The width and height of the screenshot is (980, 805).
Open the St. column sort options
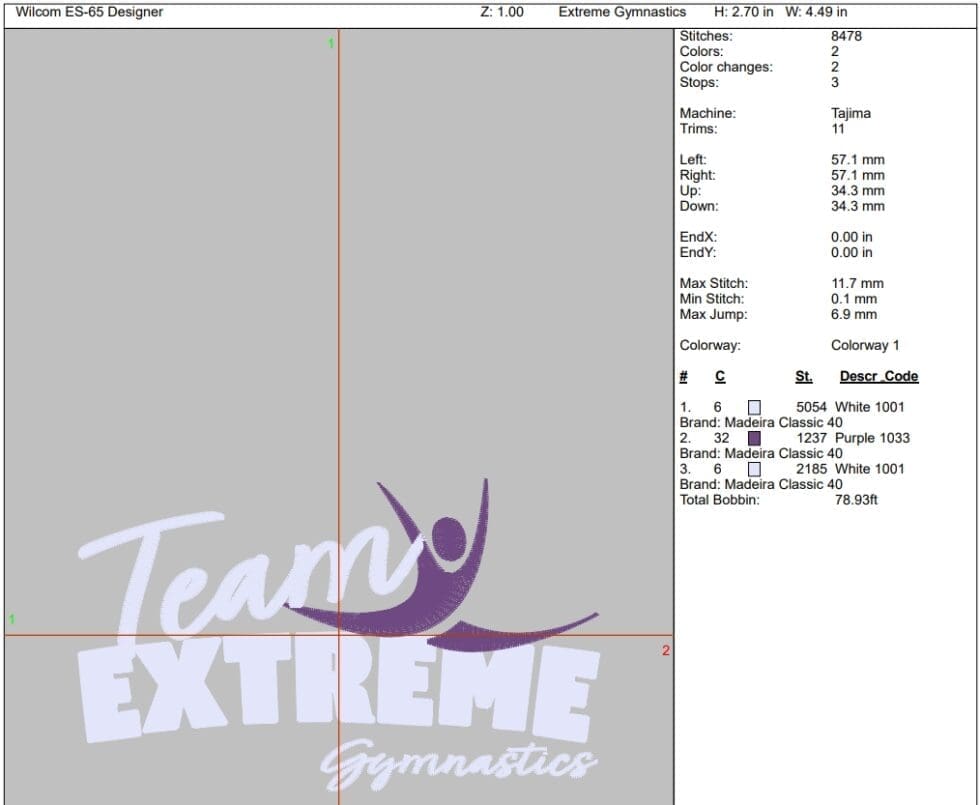[x=804, y=376]
